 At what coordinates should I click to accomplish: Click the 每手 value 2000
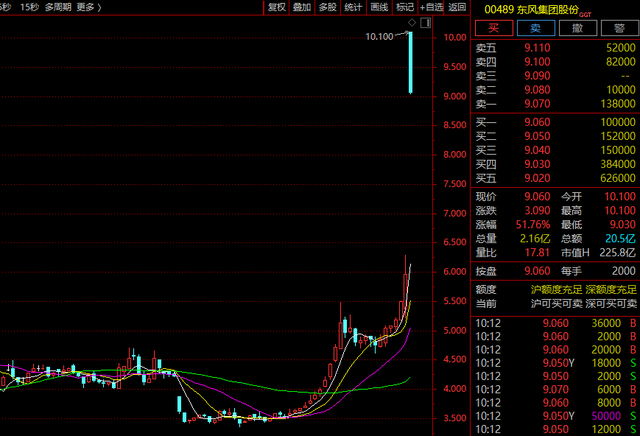coord(624,271)
